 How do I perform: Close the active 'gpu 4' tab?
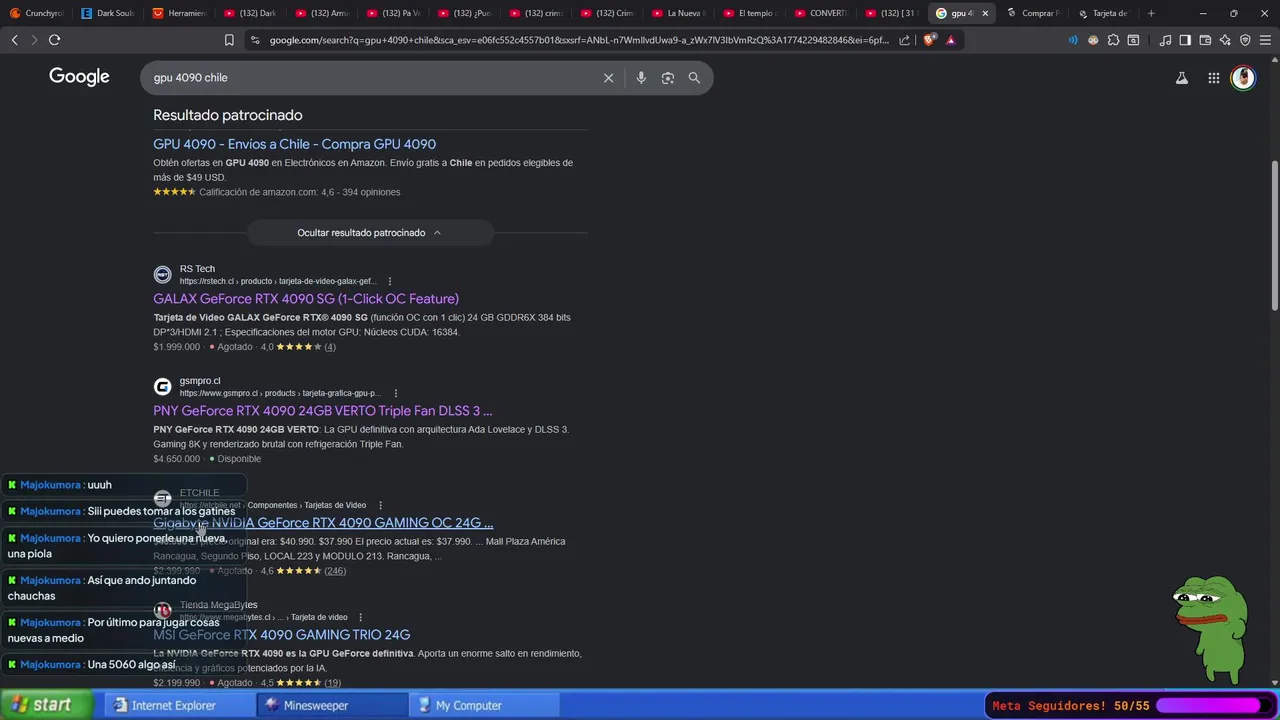click(985, 13)
